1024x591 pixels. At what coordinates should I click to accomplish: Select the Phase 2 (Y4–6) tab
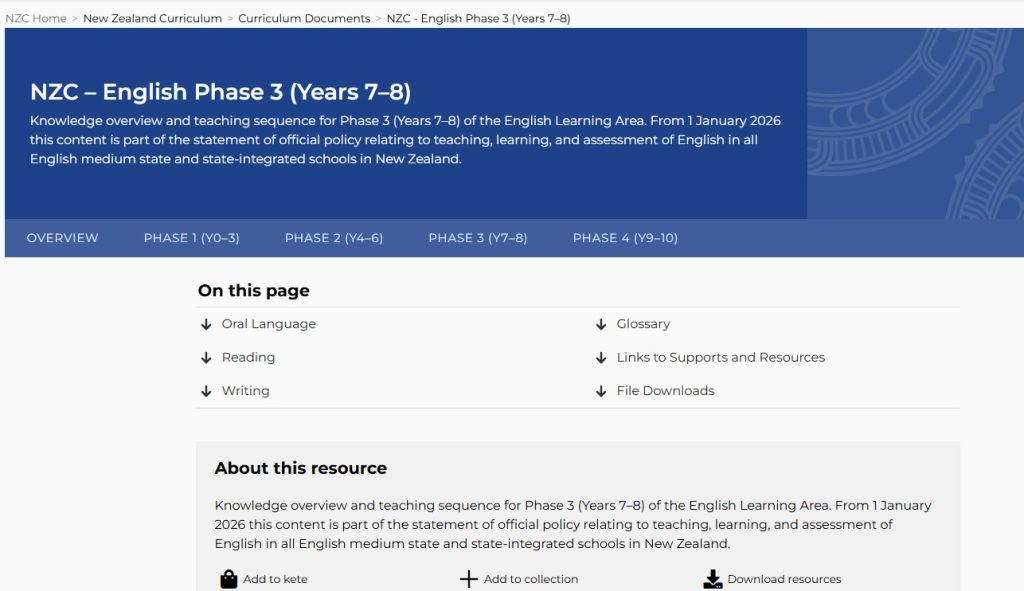tap(334, 238)
